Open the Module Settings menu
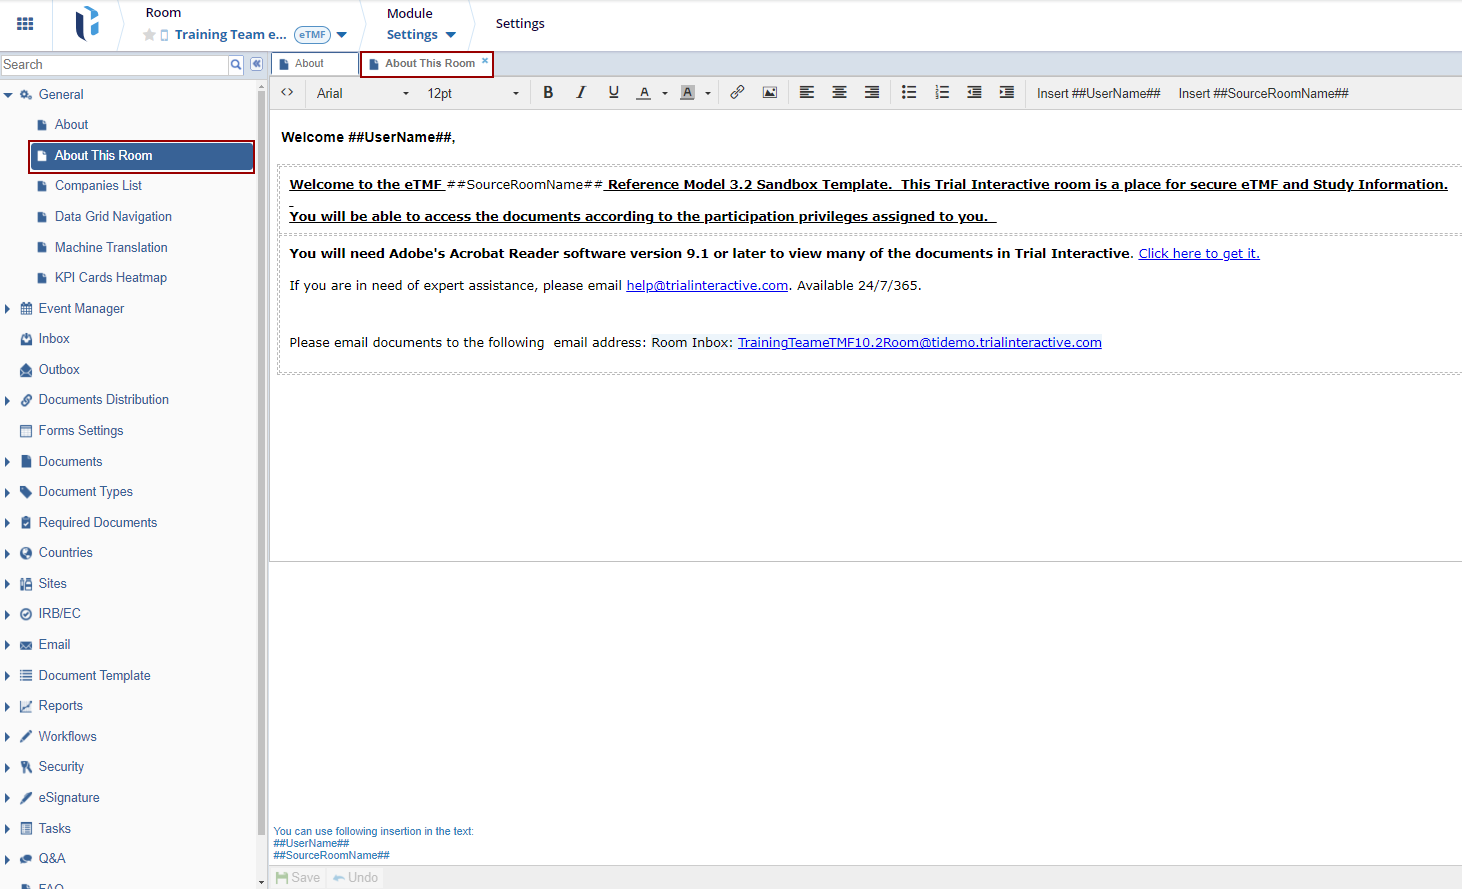Screen dimensions: 1462x889 pyautogui.click(x=421, y=35)
